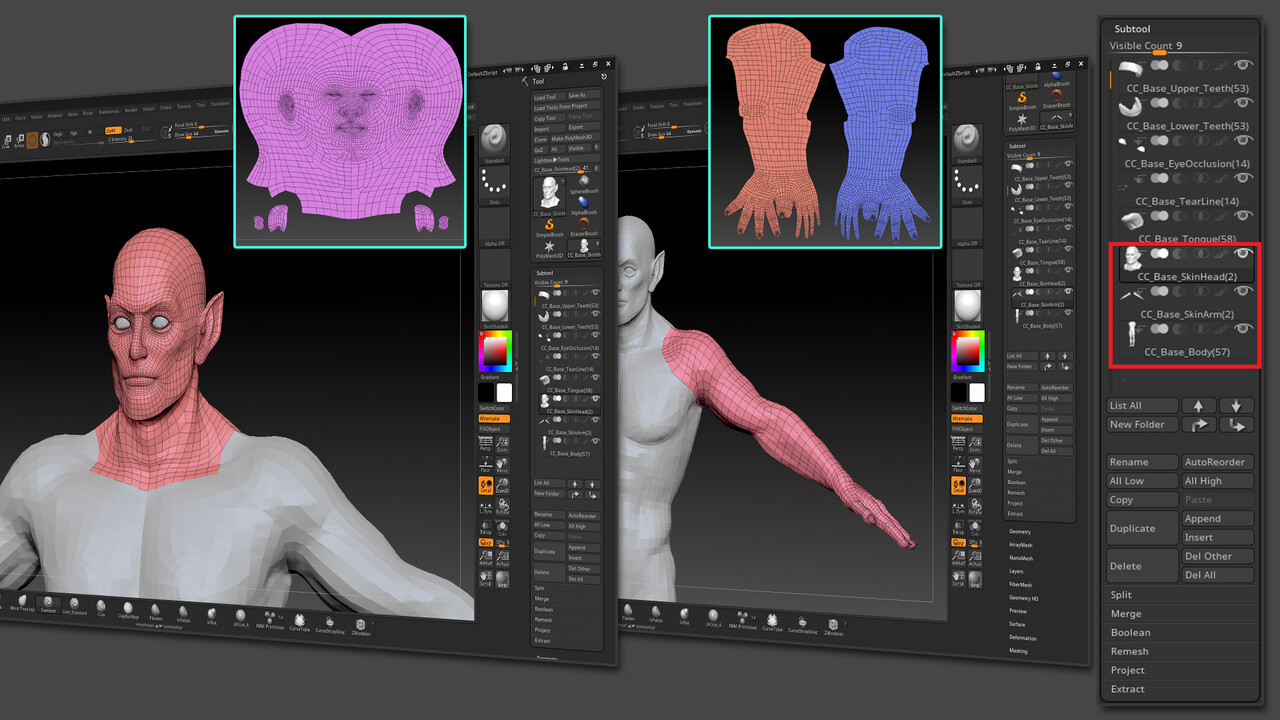Open the Alpha Off slot in left ZBrush window

[494, 225]
